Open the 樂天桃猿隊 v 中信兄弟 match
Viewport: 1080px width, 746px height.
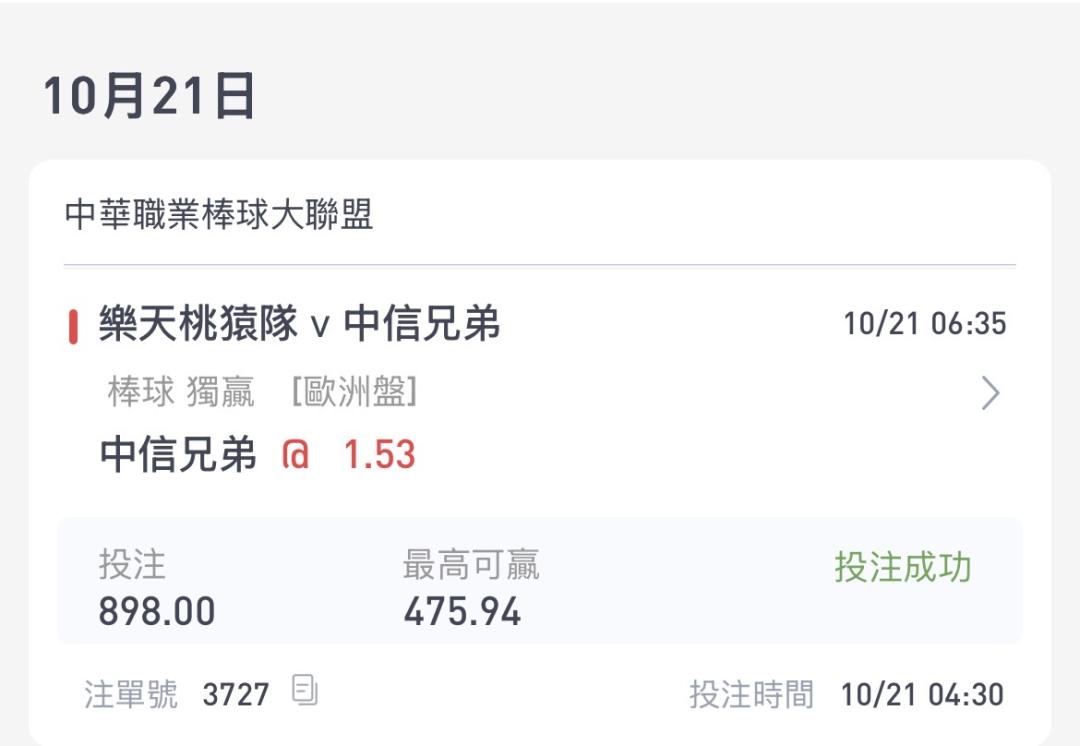tap(299, 325)
